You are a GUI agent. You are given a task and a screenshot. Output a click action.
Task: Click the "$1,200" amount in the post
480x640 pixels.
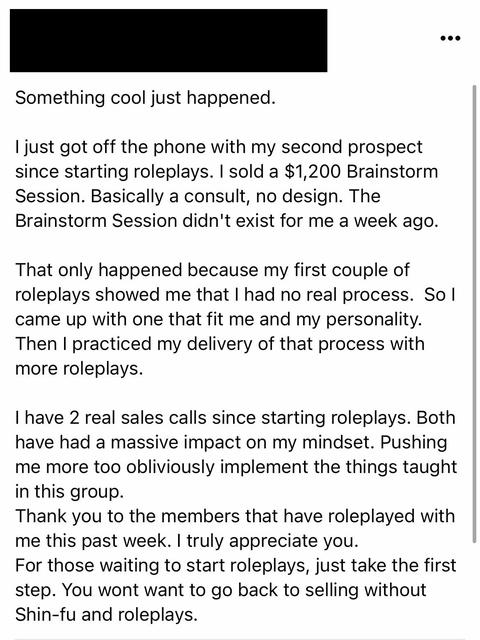[312, 172]
